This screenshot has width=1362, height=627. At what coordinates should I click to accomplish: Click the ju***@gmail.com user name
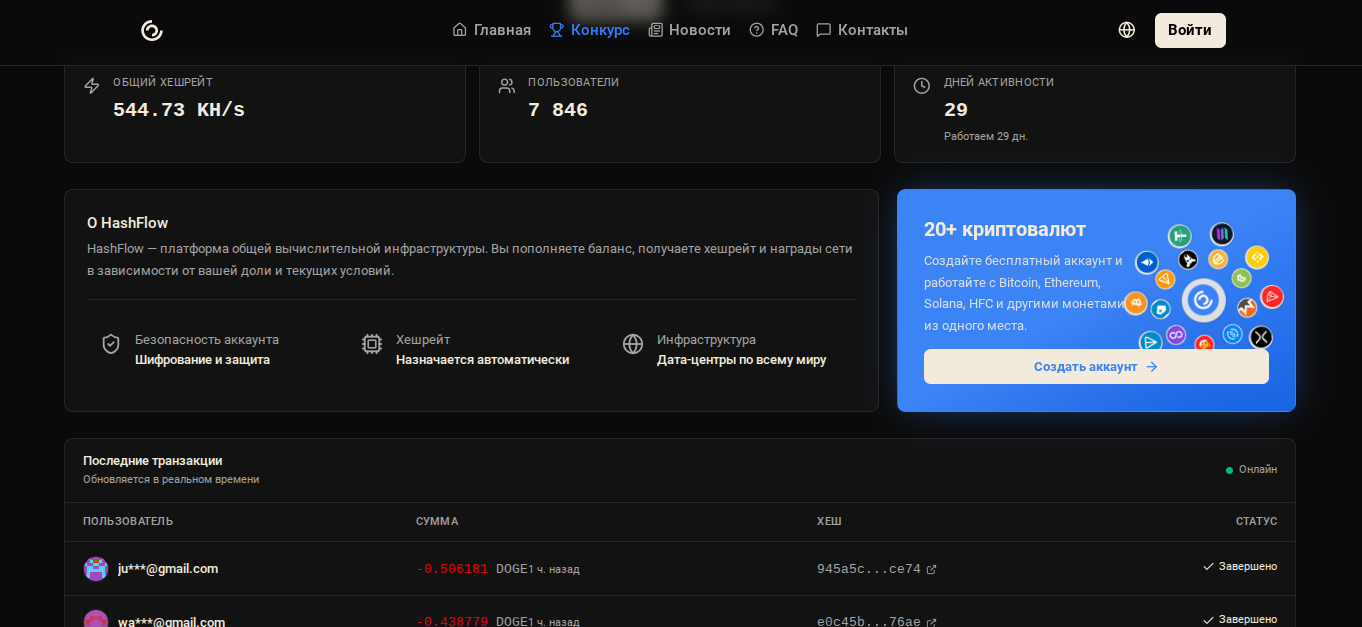pyautogui.click(x=168, y=569)
